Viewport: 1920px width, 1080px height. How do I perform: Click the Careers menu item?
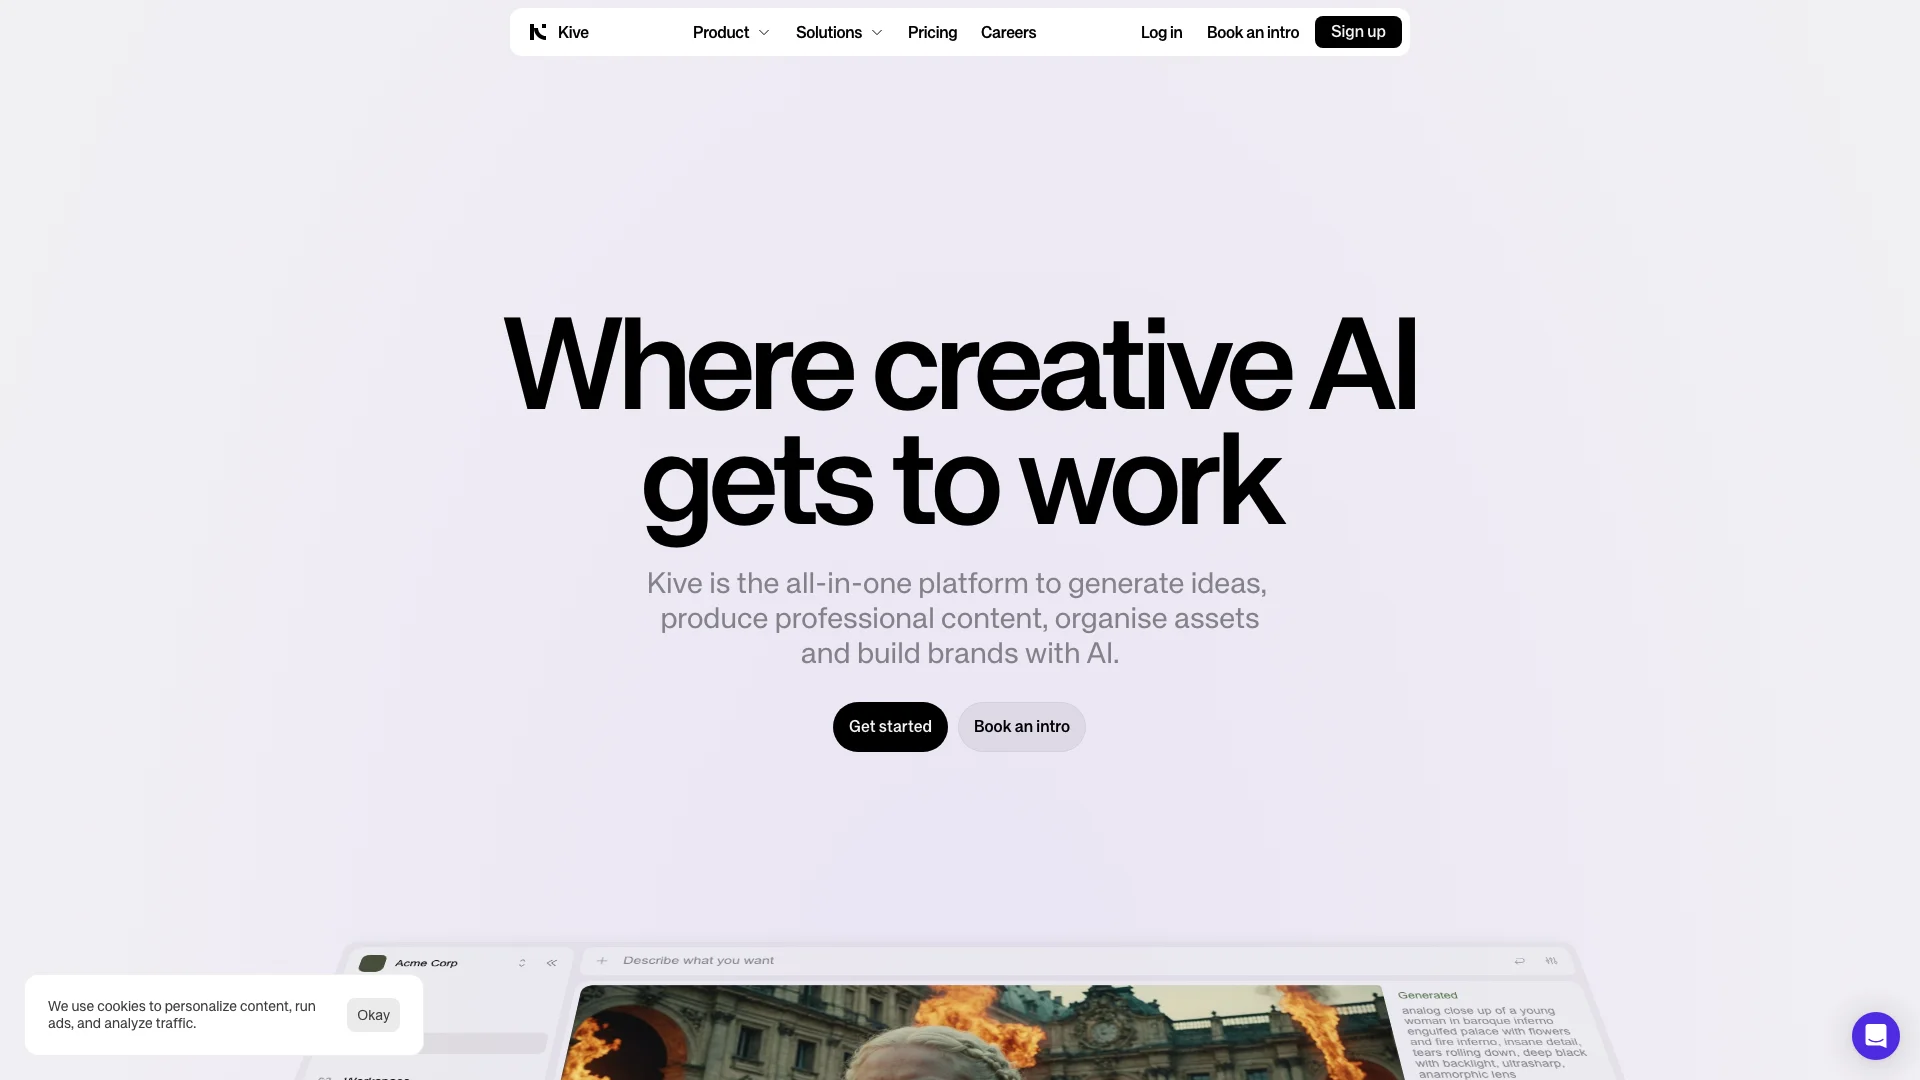click(x=1007, y=32)
